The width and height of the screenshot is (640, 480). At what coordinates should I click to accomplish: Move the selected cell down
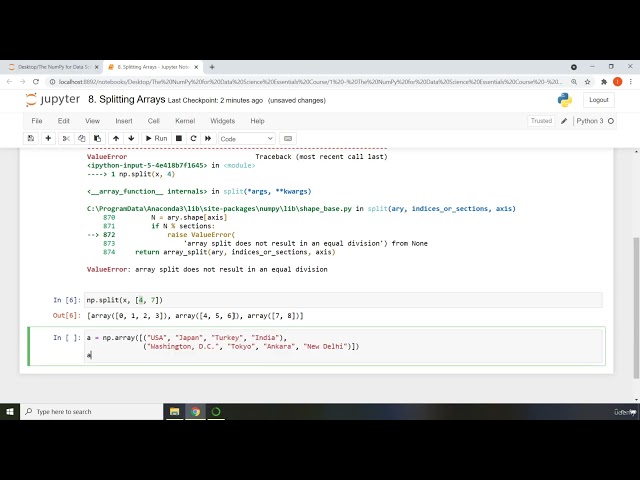[131, 138]
